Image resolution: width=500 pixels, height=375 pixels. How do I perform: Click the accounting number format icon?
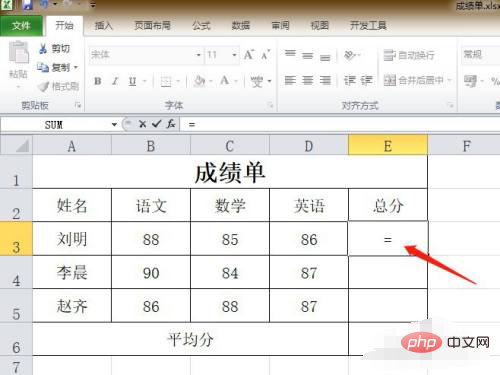(470, 81)
